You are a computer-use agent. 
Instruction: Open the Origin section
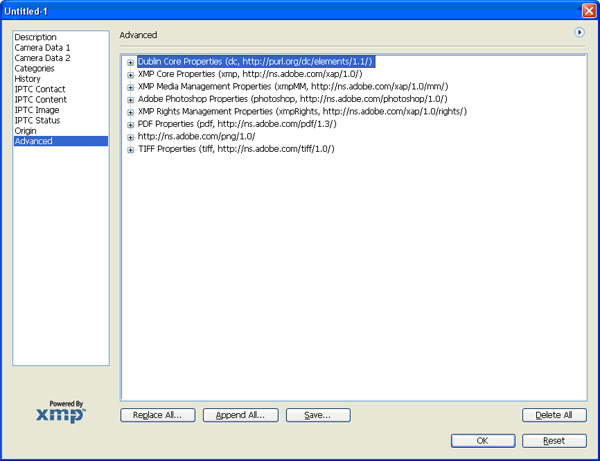point(27,131)
